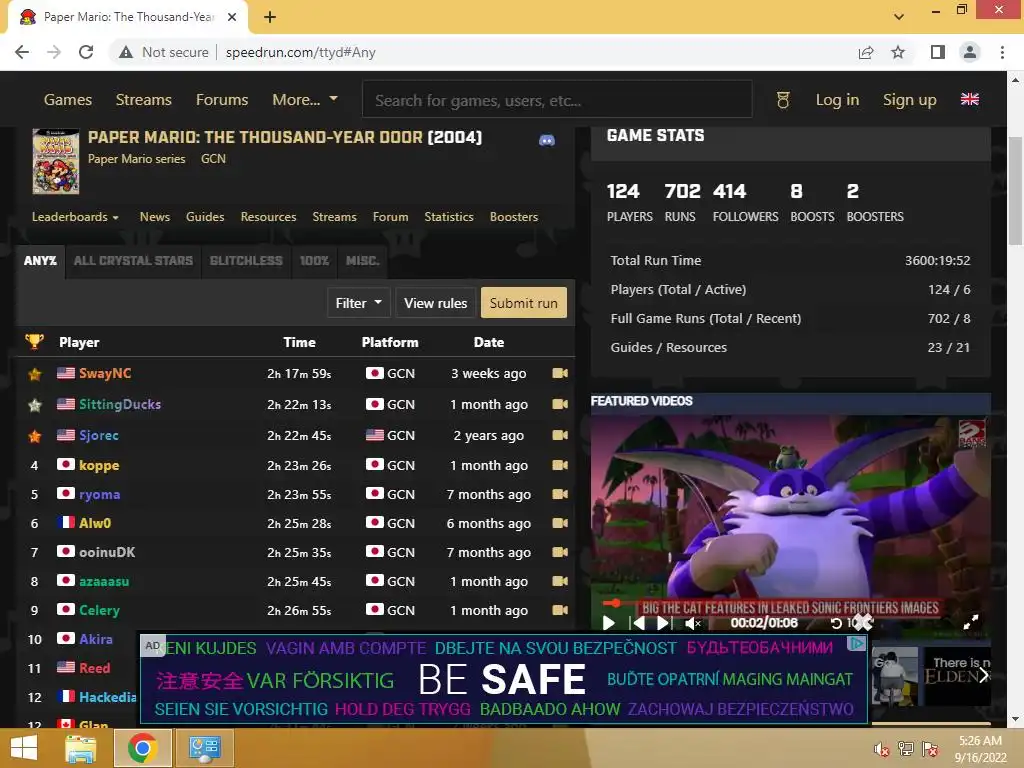Click the Log in link

click(x=837, y=99)
